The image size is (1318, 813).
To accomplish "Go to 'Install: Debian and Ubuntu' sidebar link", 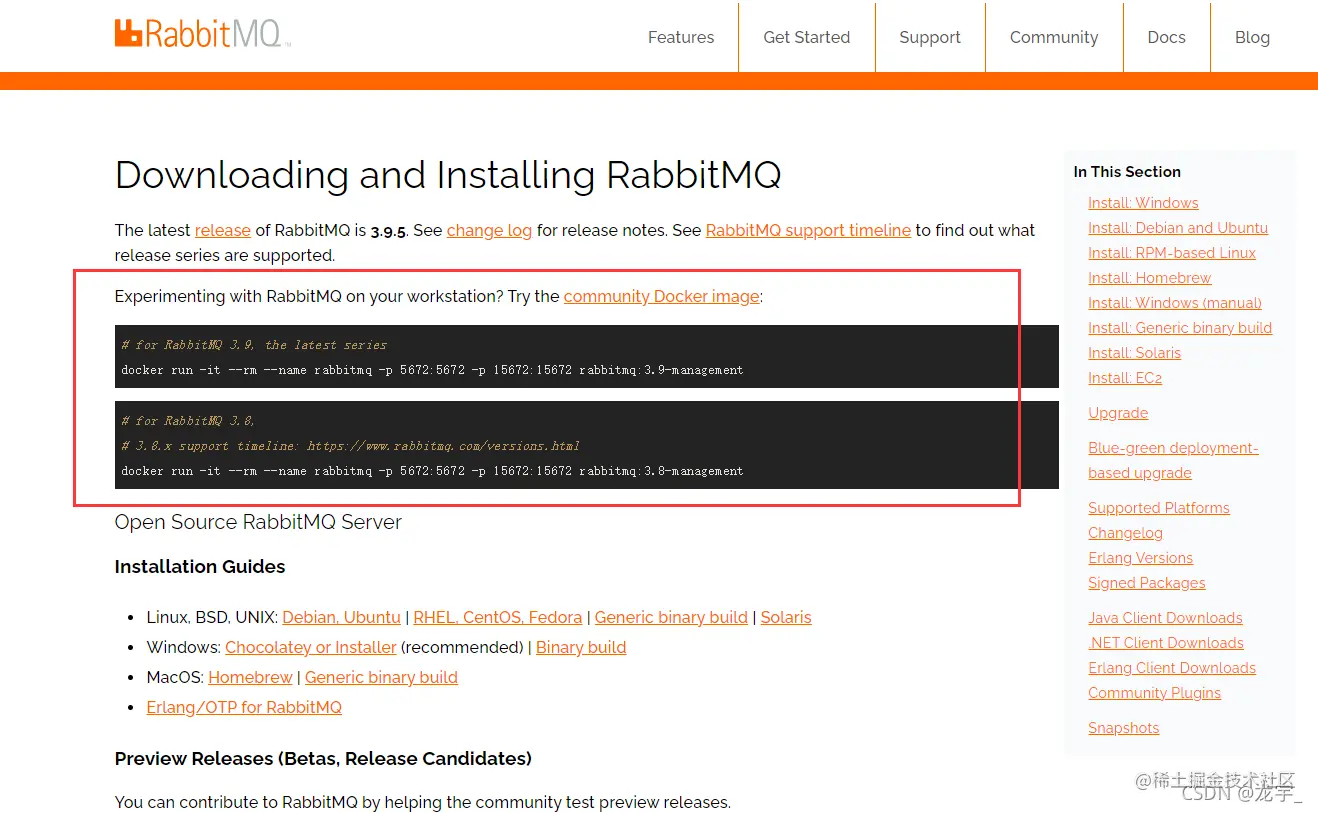I will click(x=1178, y=228).
